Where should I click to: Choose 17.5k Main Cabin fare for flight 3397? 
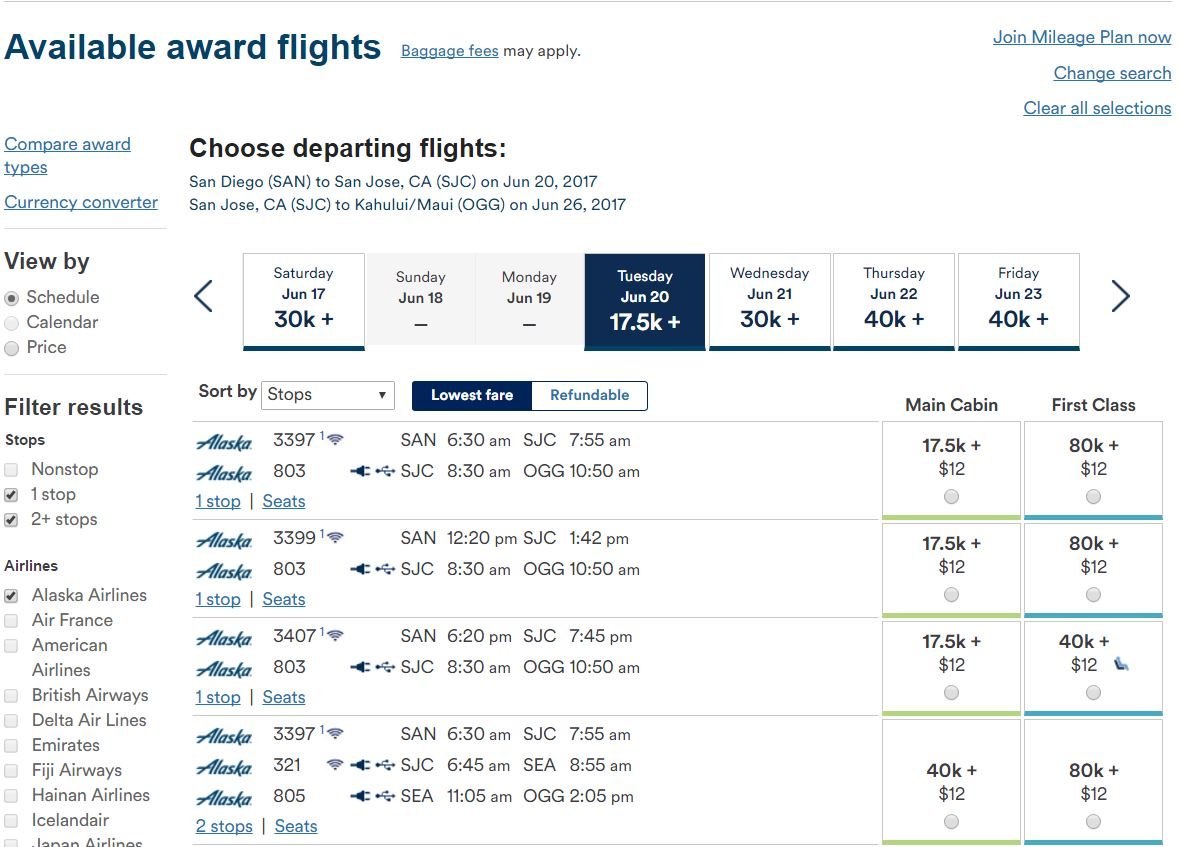(x=951, y=497)
